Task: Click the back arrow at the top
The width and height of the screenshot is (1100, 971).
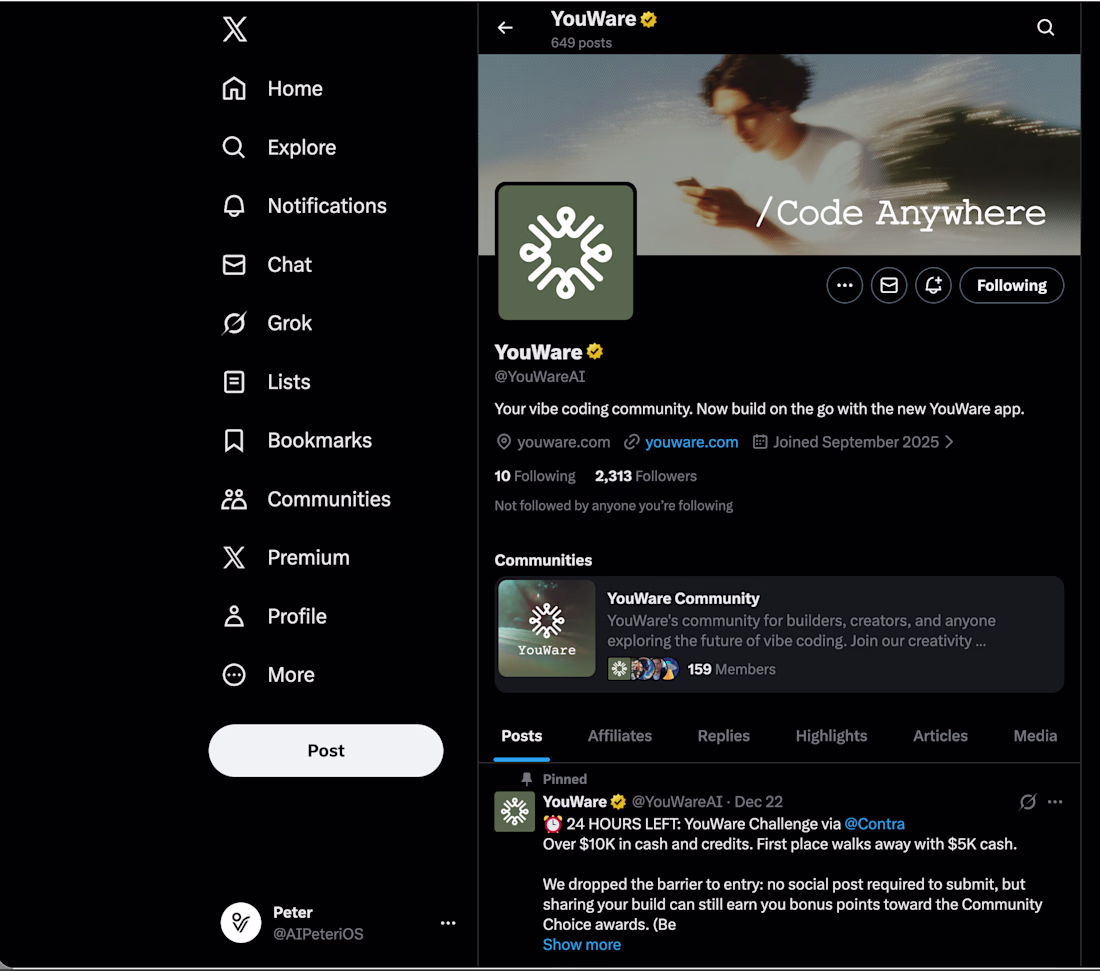Action: [505, 28]
